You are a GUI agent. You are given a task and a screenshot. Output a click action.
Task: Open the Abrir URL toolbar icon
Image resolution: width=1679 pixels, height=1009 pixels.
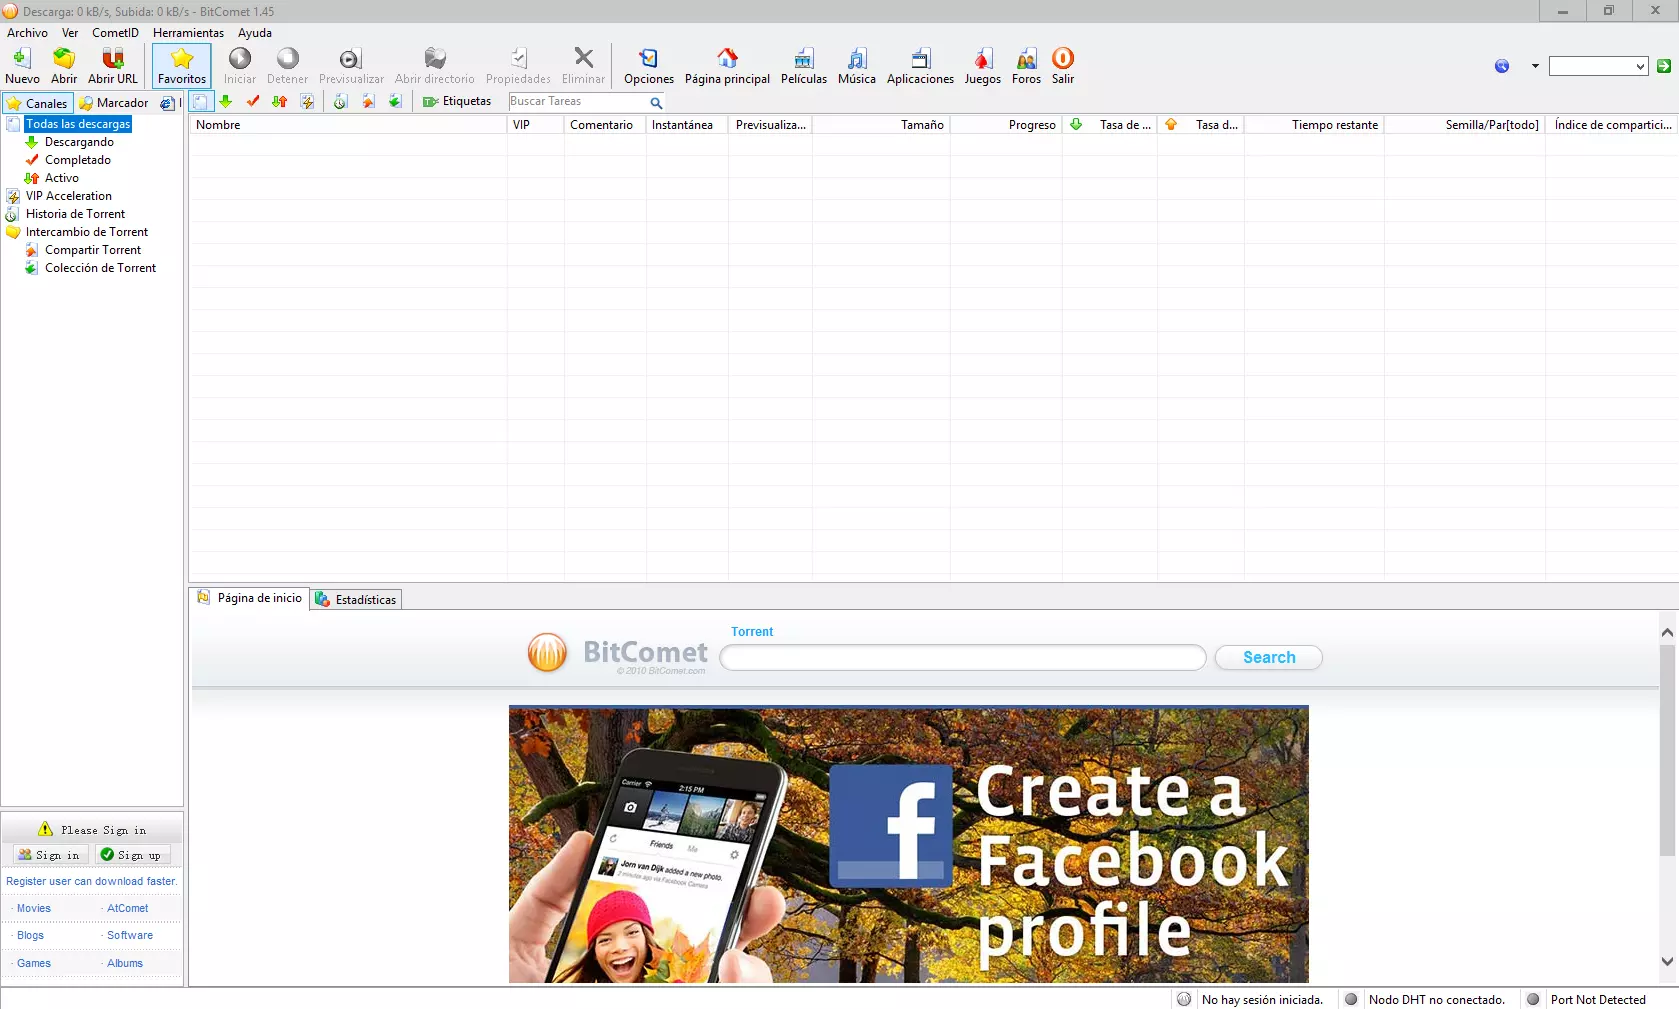(x=112, y=66)
